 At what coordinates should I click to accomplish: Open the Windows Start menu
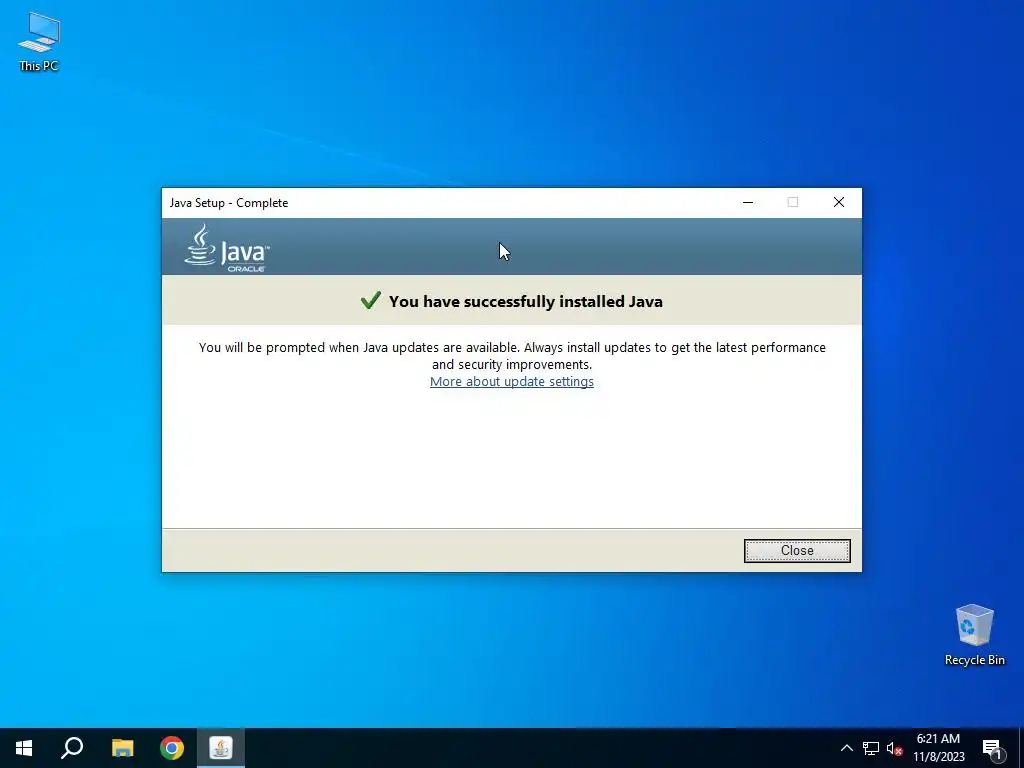tap(24, 748)
